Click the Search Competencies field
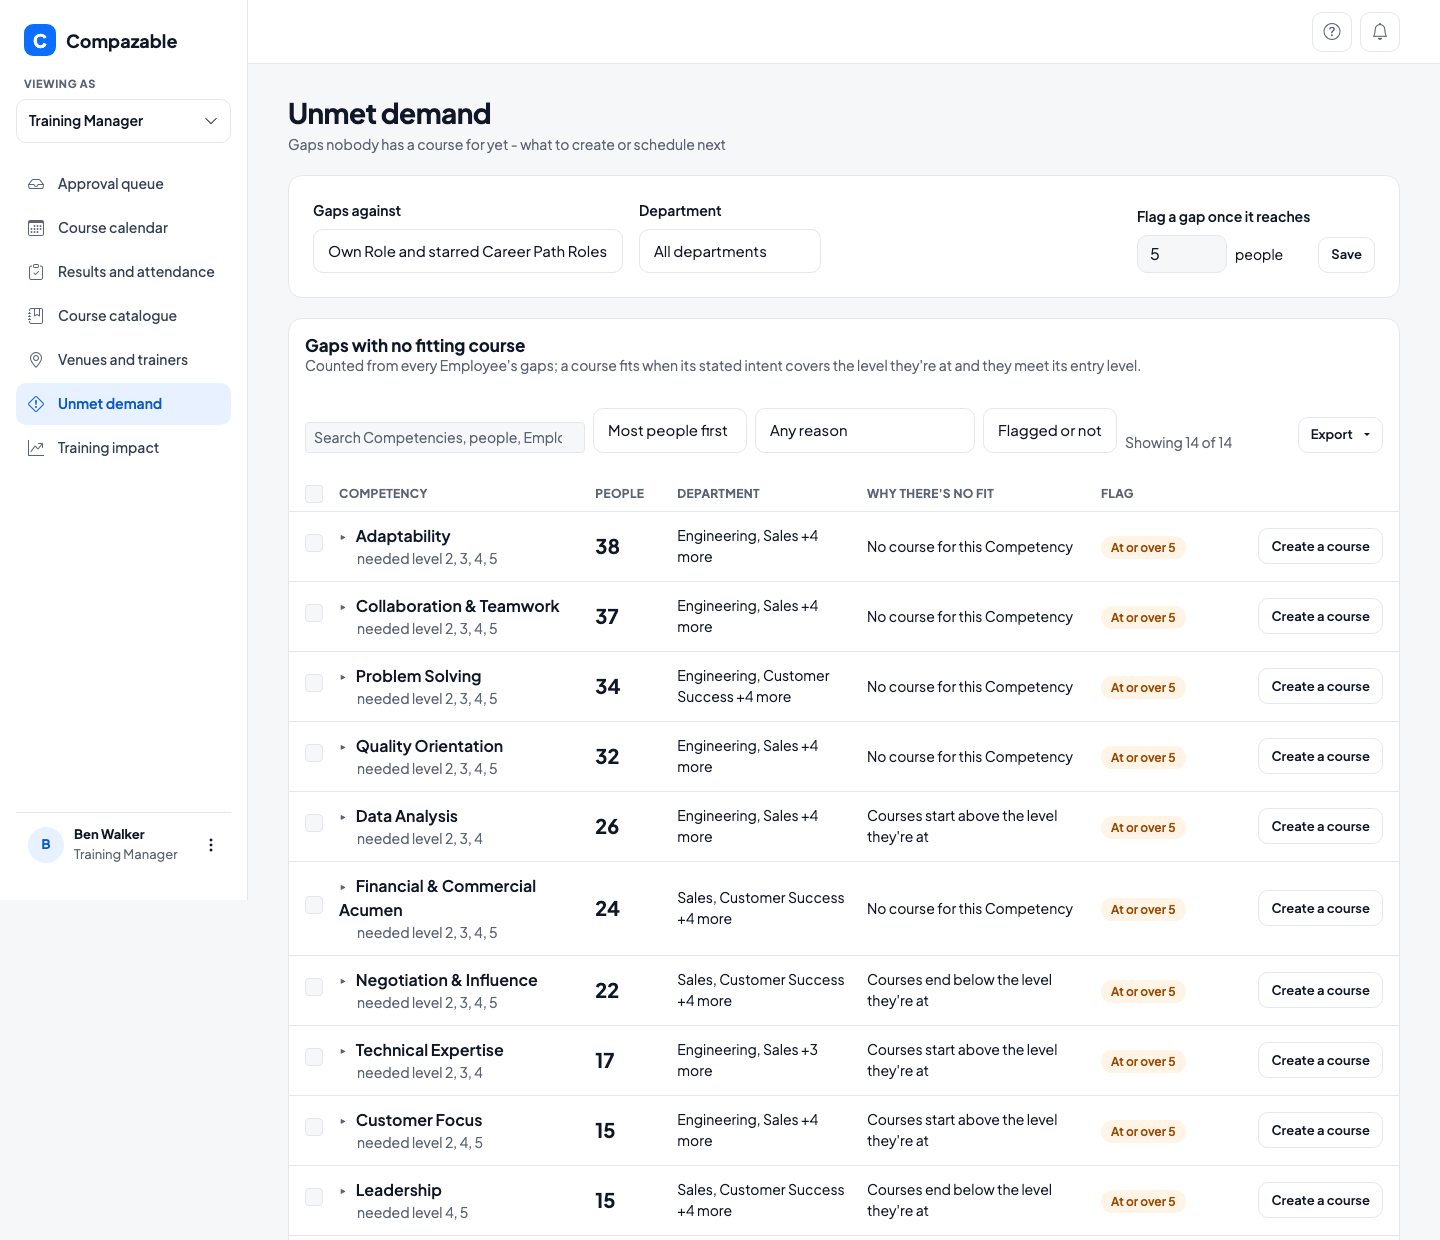Screen dimensions: 1440x1240 click(x=445, y=437)
